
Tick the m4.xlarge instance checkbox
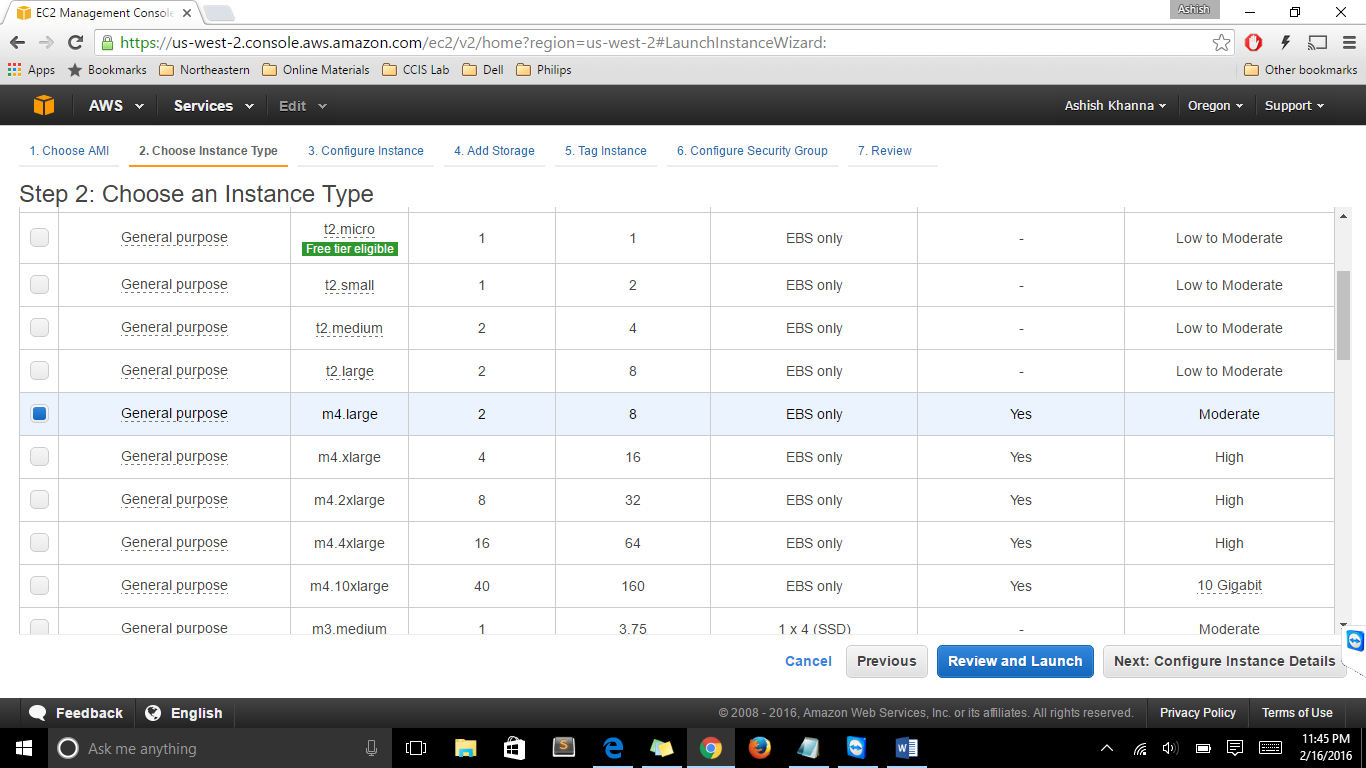point(39,457)
